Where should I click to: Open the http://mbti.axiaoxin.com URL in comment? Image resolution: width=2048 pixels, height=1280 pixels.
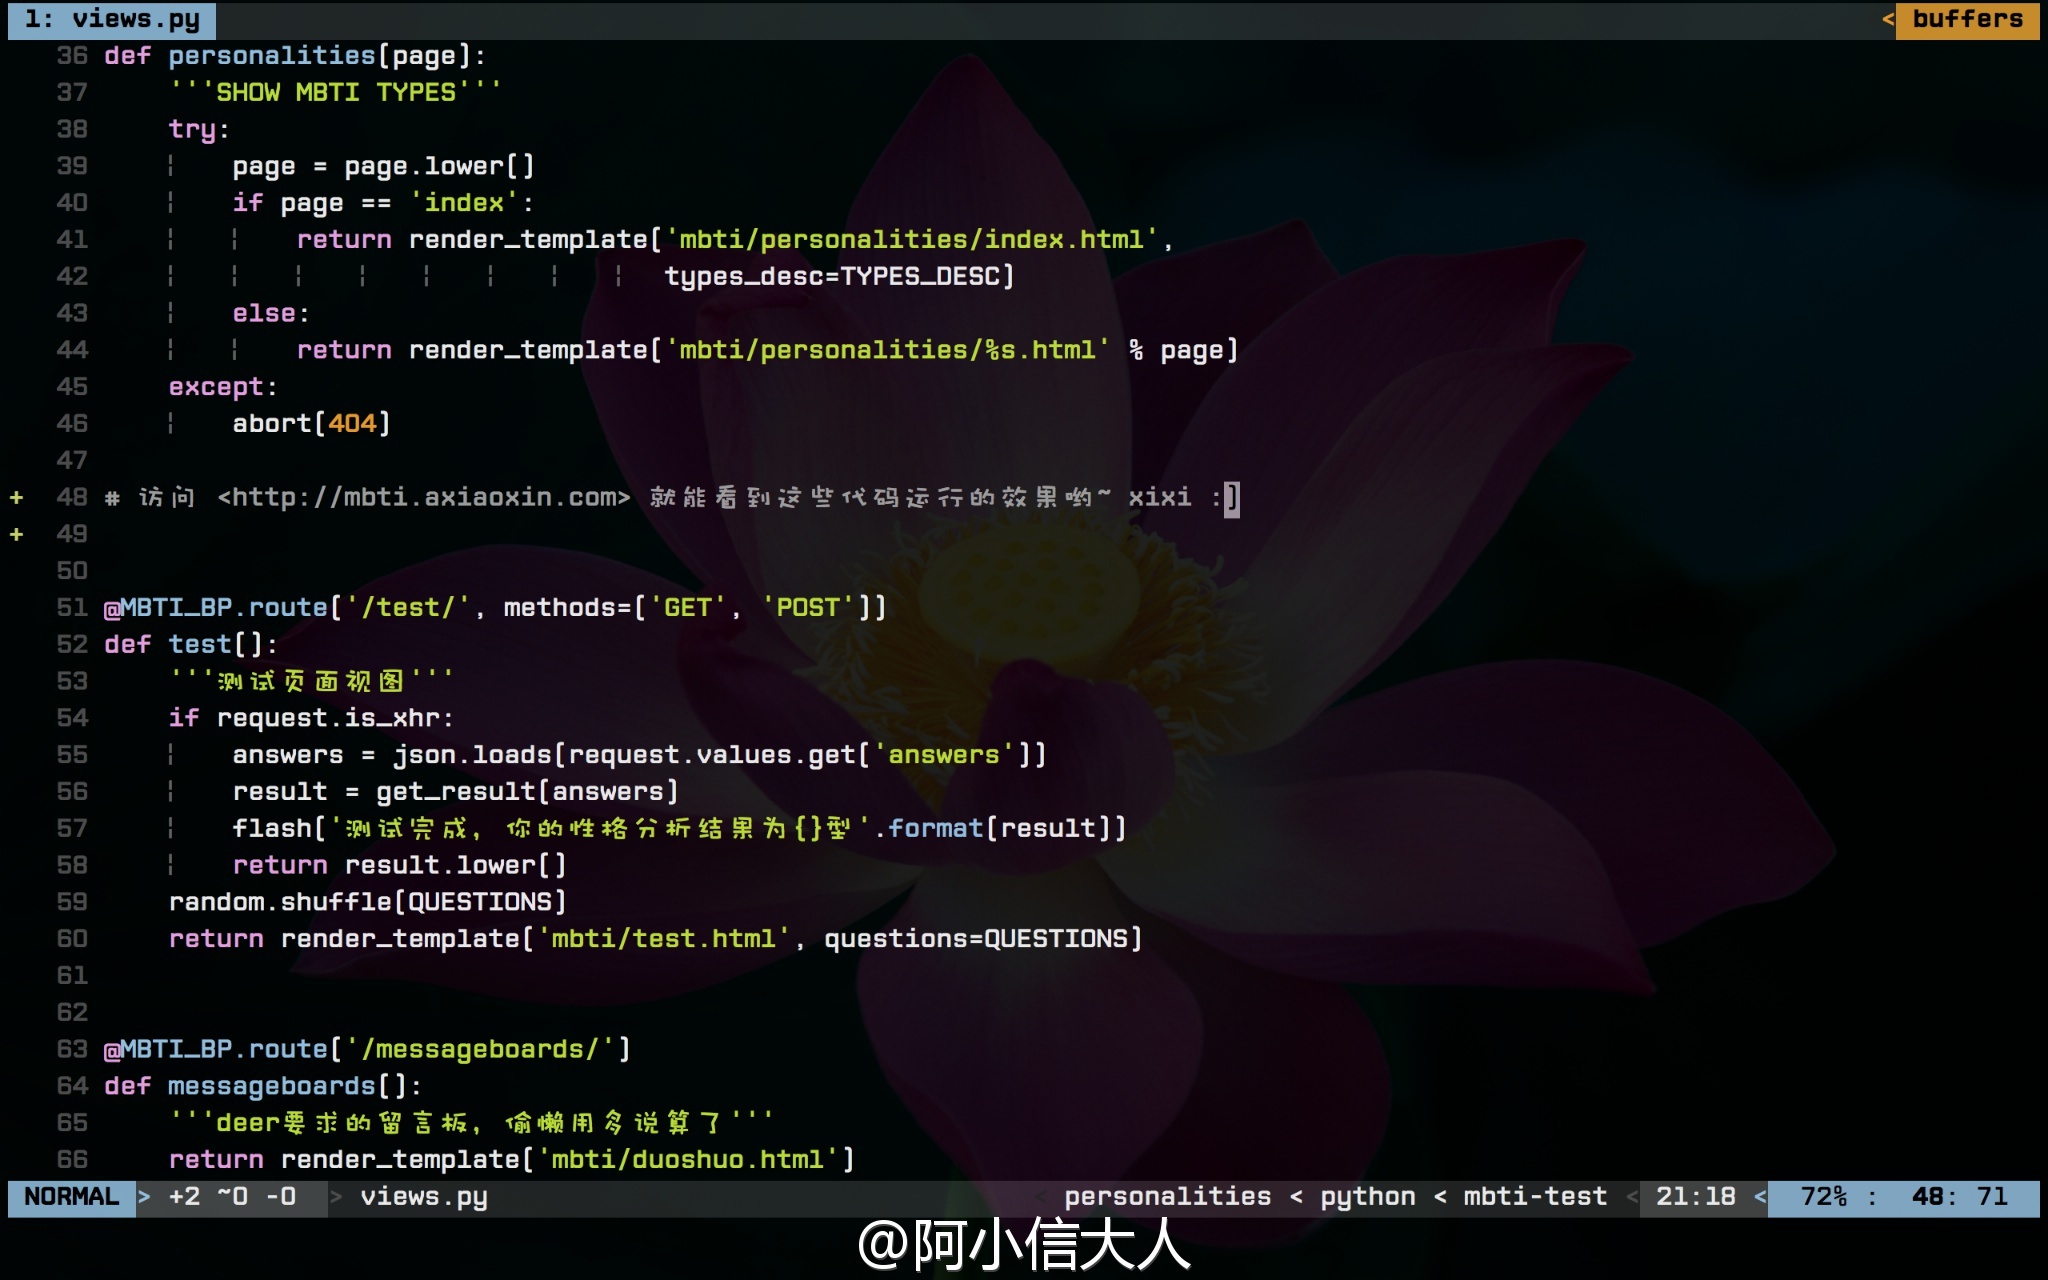424,497
